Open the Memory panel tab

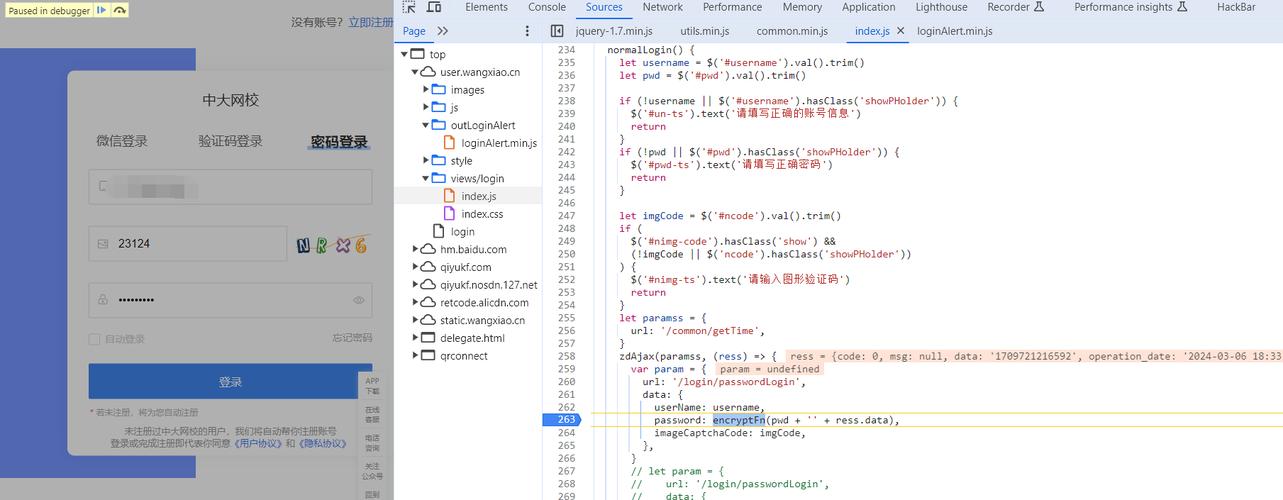click(x=802, y=7)
